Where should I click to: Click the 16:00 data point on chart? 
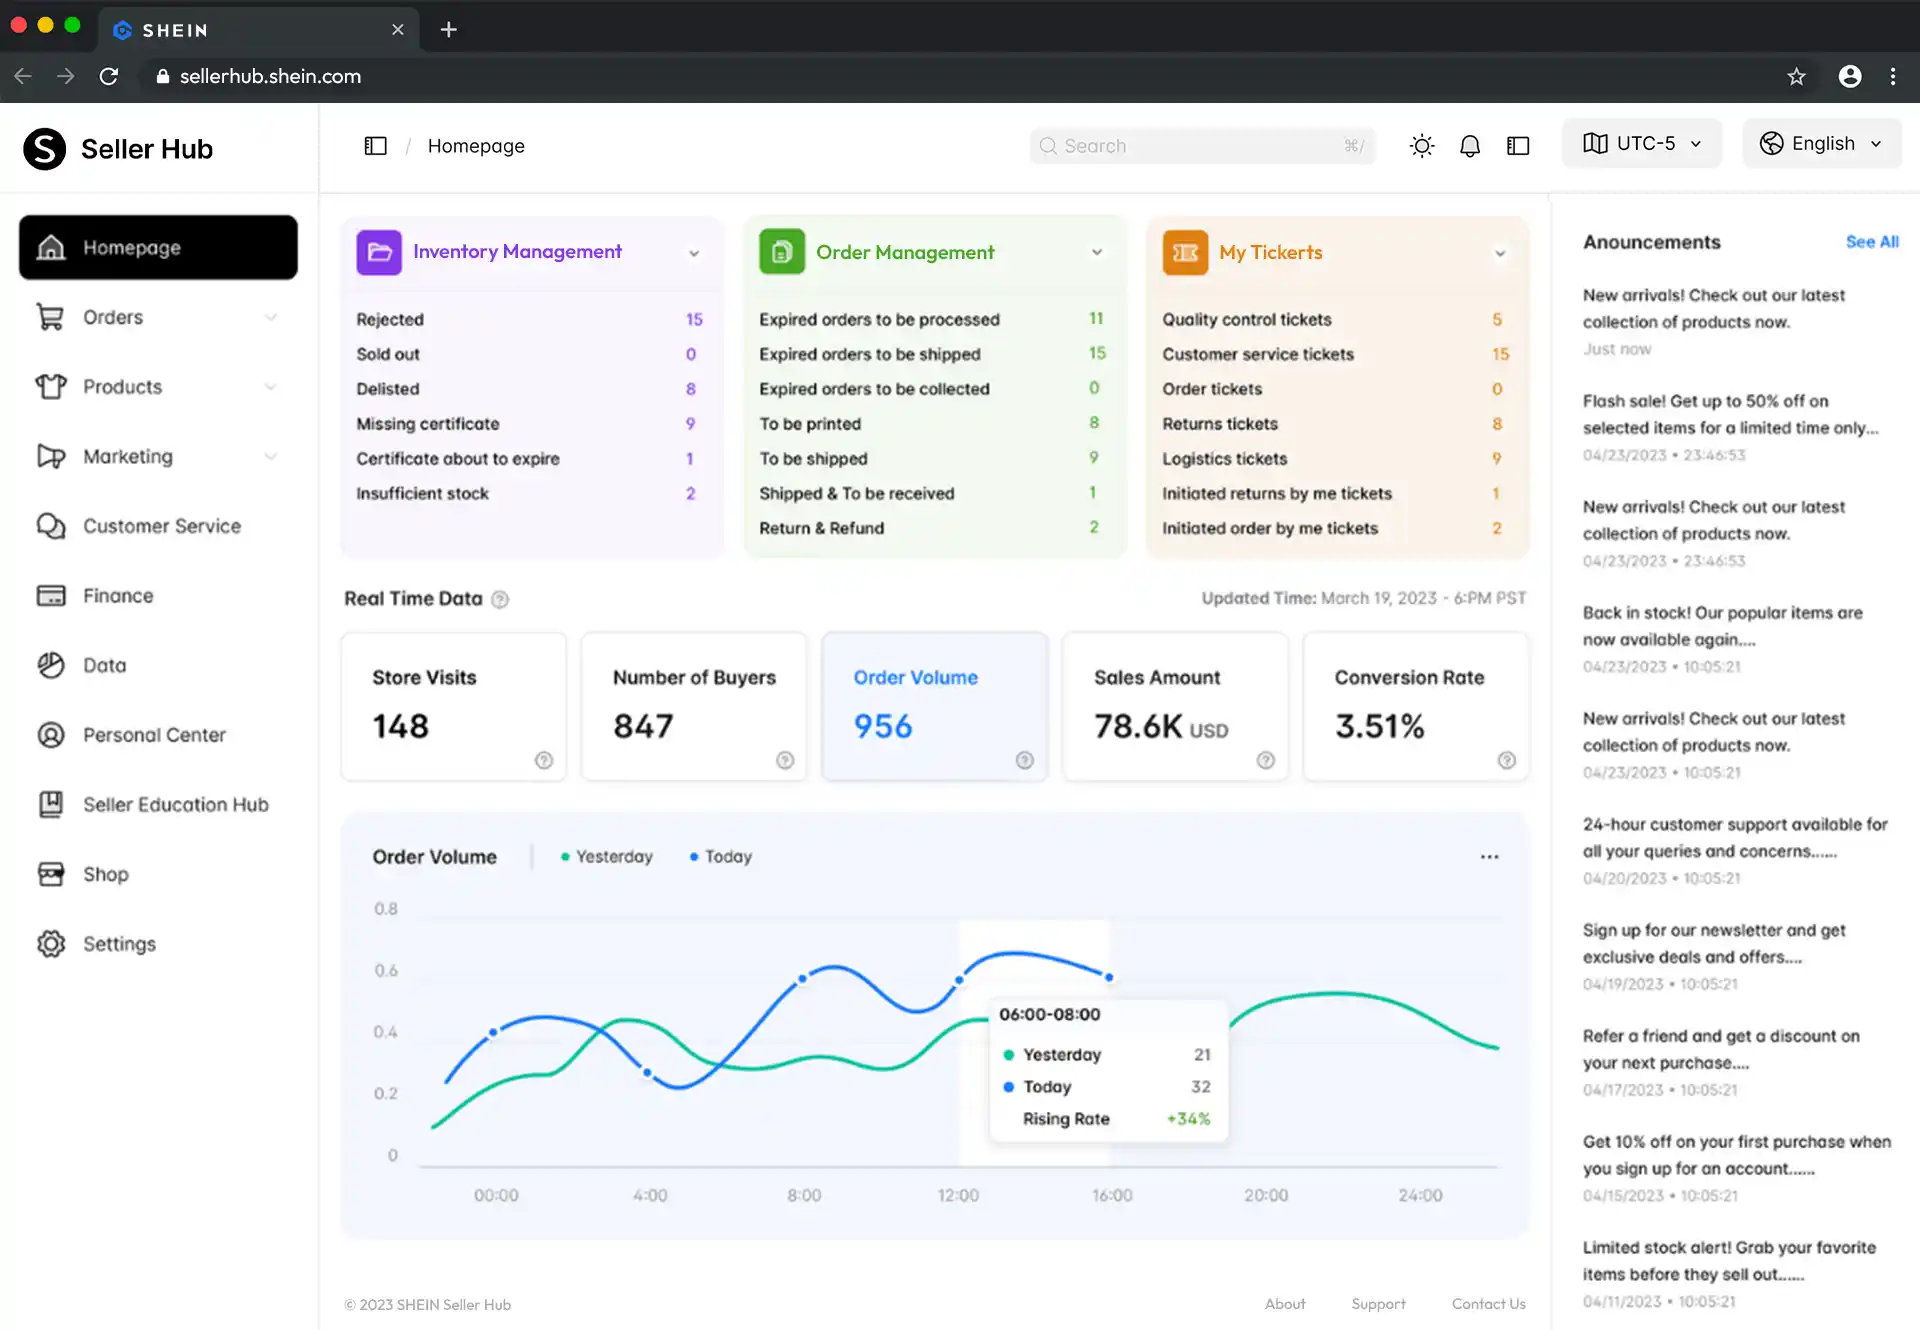pyautogui.click(x=1109, y=977)
